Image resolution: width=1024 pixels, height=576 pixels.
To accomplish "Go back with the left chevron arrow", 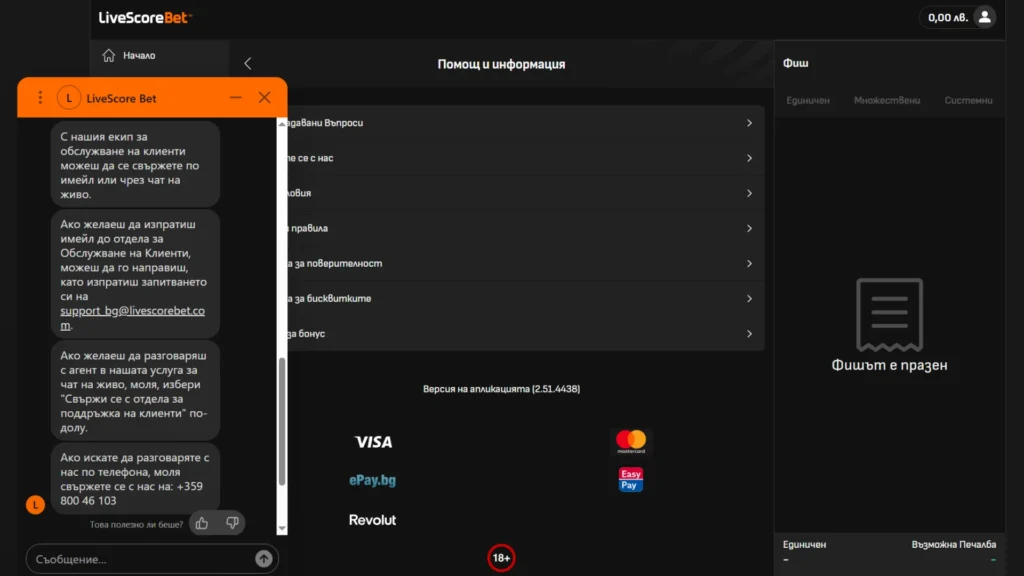I will tap(248, 63).
